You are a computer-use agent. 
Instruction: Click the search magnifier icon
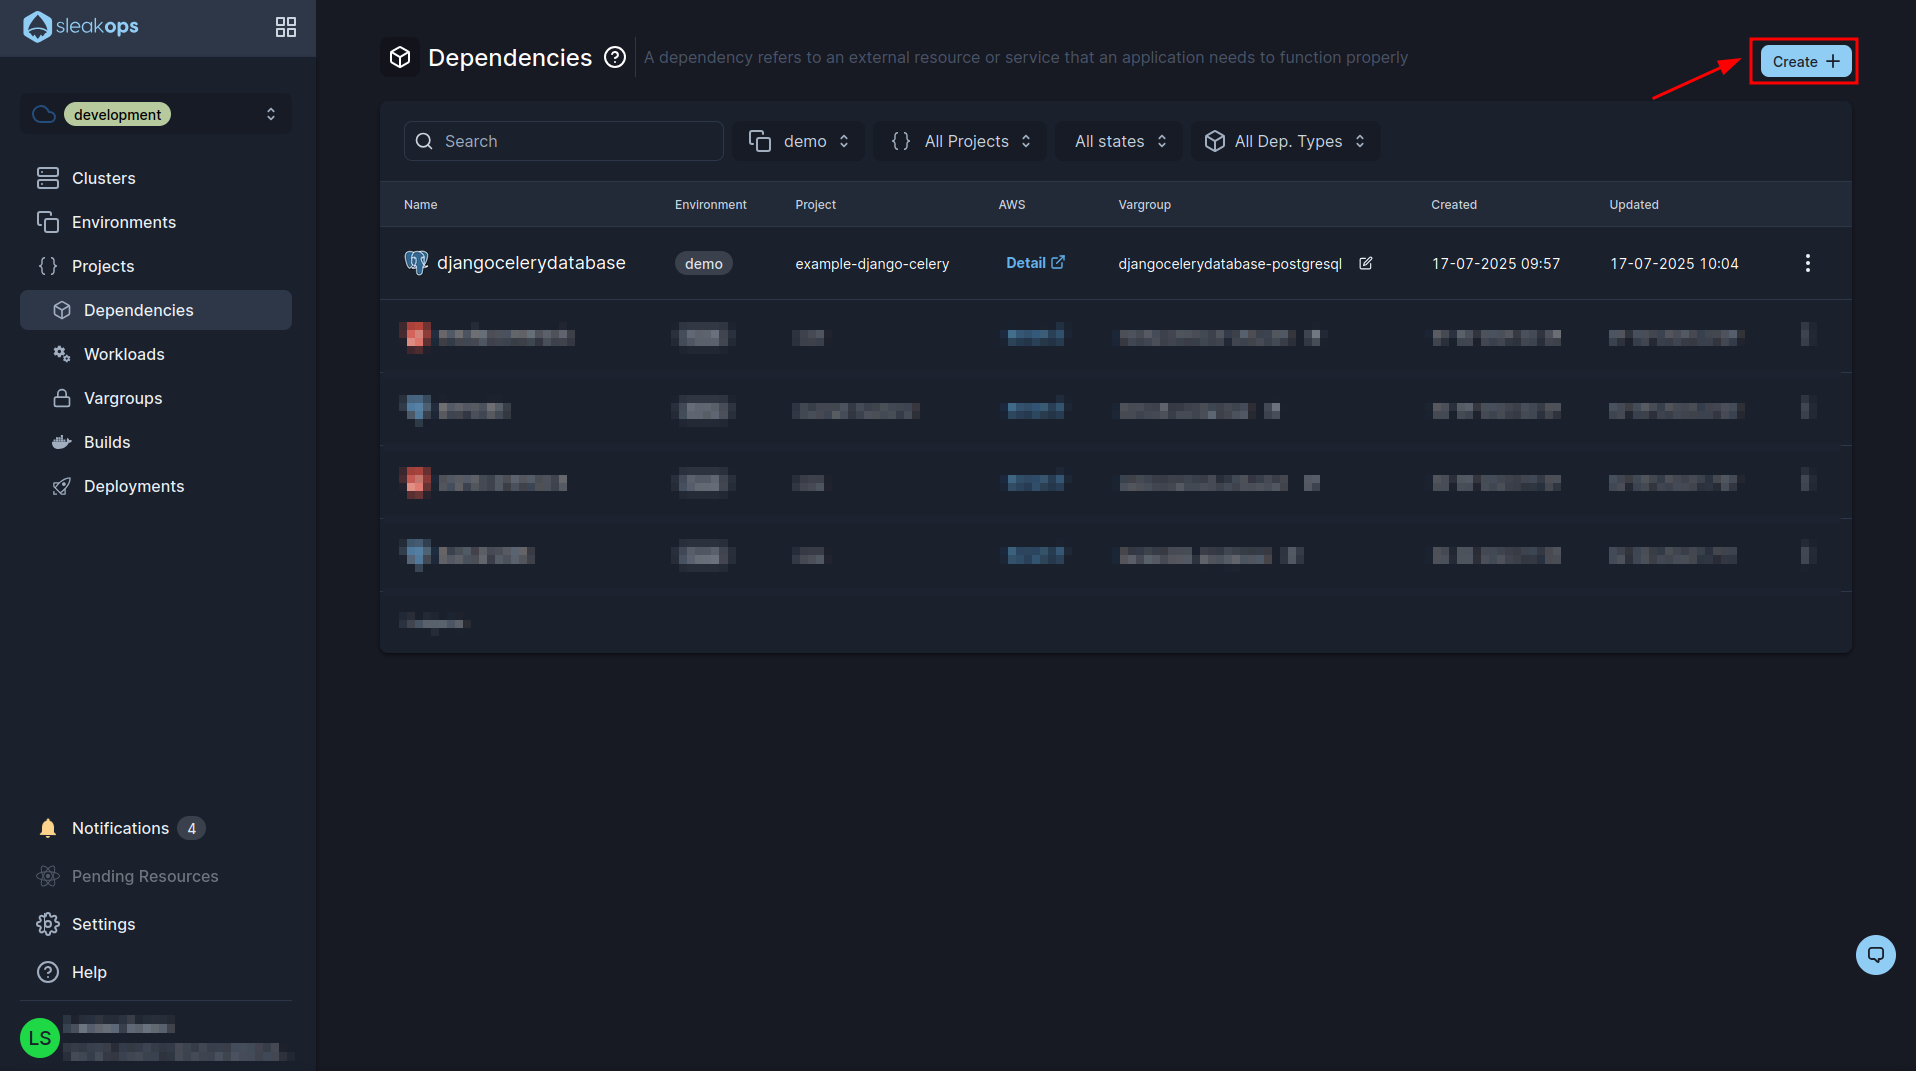coord(424,141)
